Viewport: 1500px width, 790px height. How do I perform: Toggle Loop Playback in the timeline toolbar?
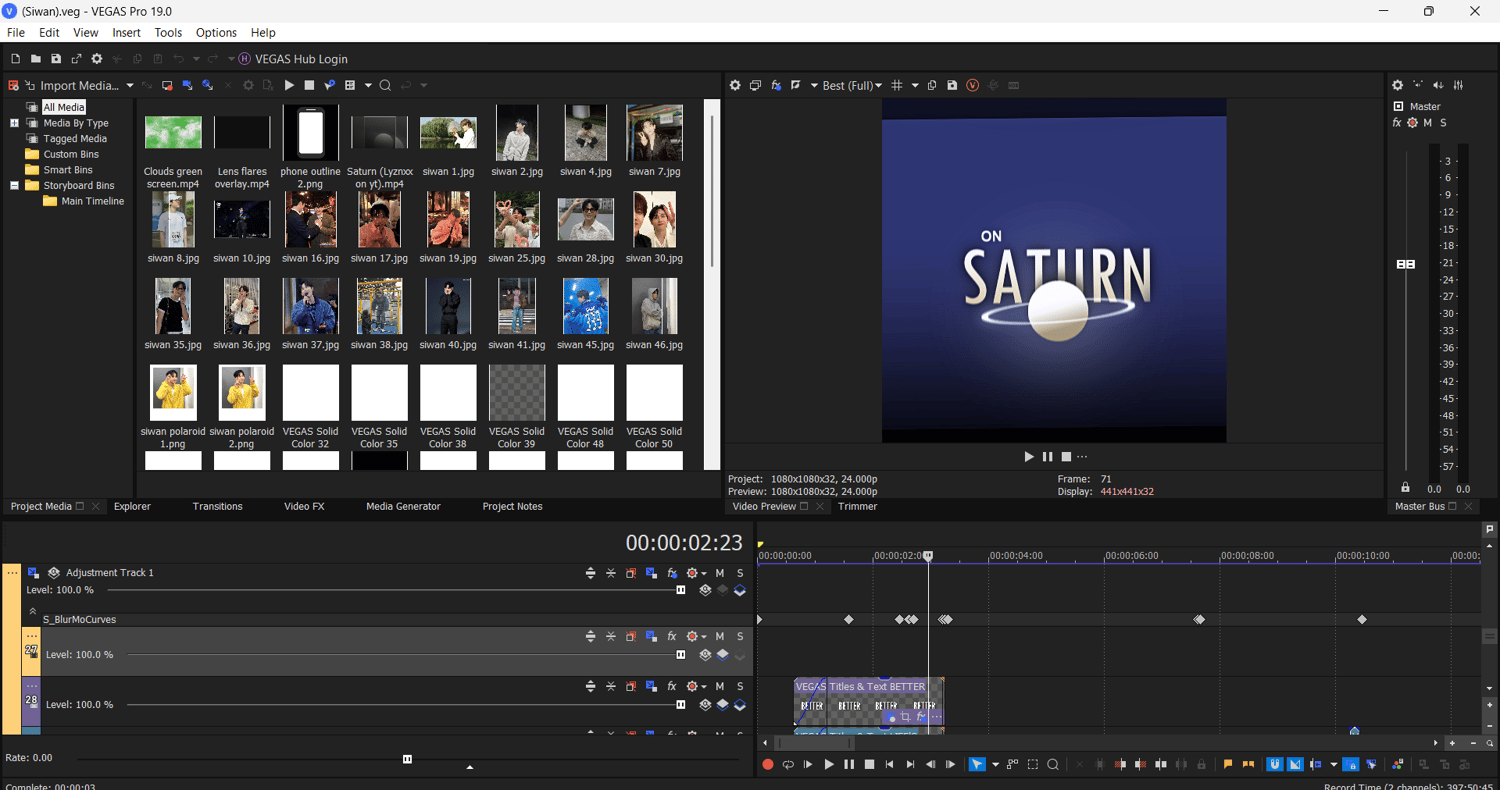pos(788,765)
